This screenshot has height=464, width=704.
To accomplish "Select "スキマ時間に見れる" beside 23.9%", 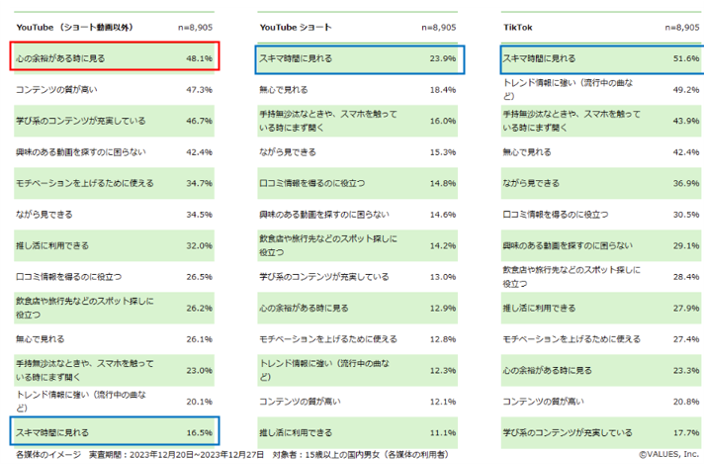I will (x=295, y=58).
